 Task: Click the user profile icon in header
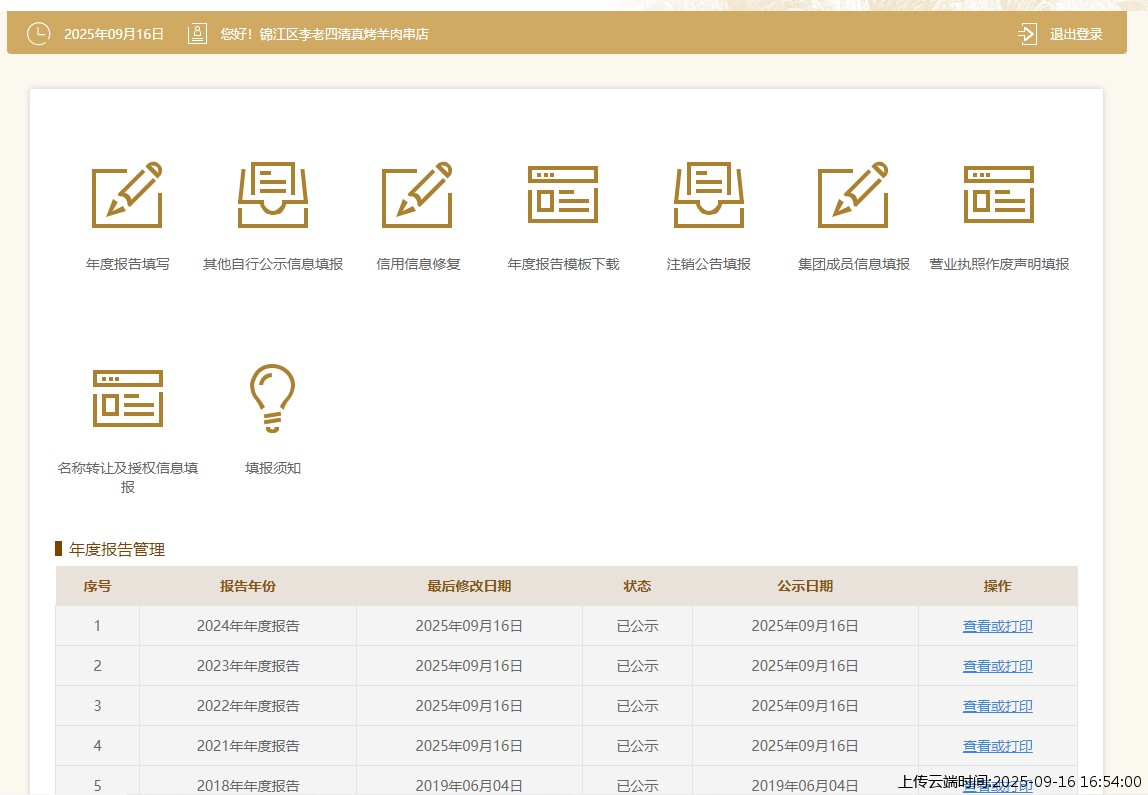pos(197,34)
